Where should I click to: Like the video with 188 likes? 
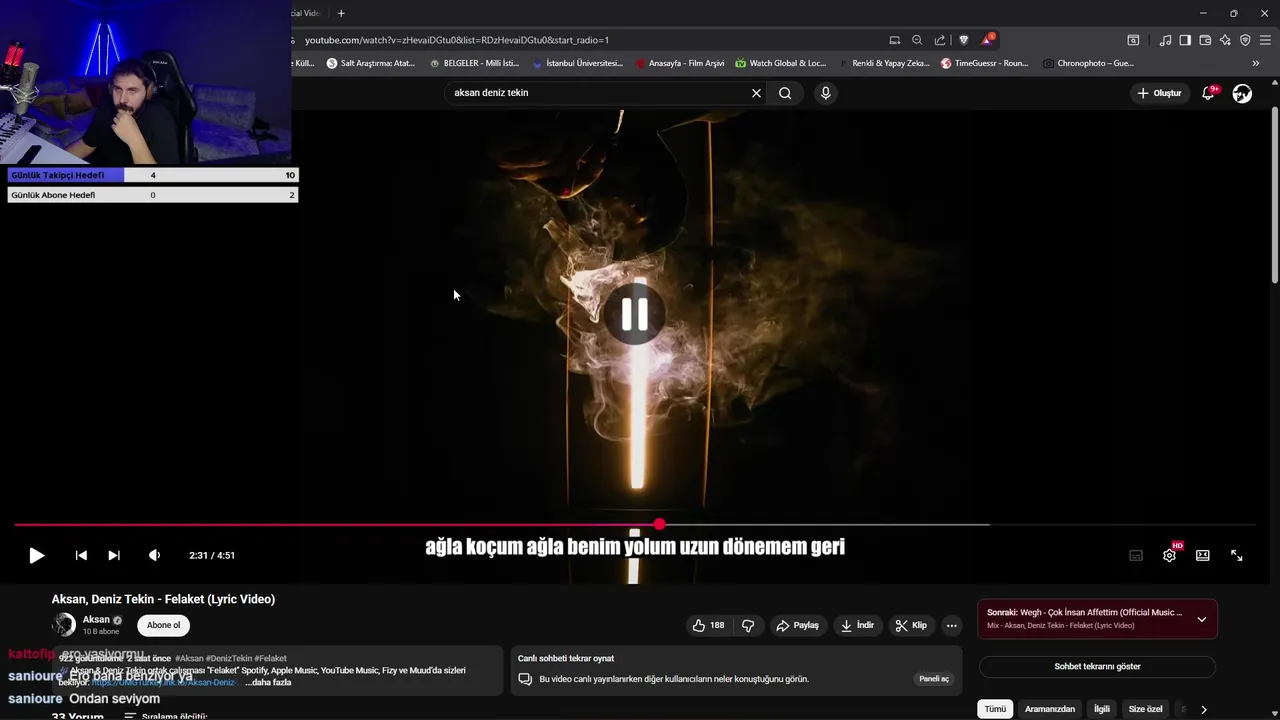point(708,625)
